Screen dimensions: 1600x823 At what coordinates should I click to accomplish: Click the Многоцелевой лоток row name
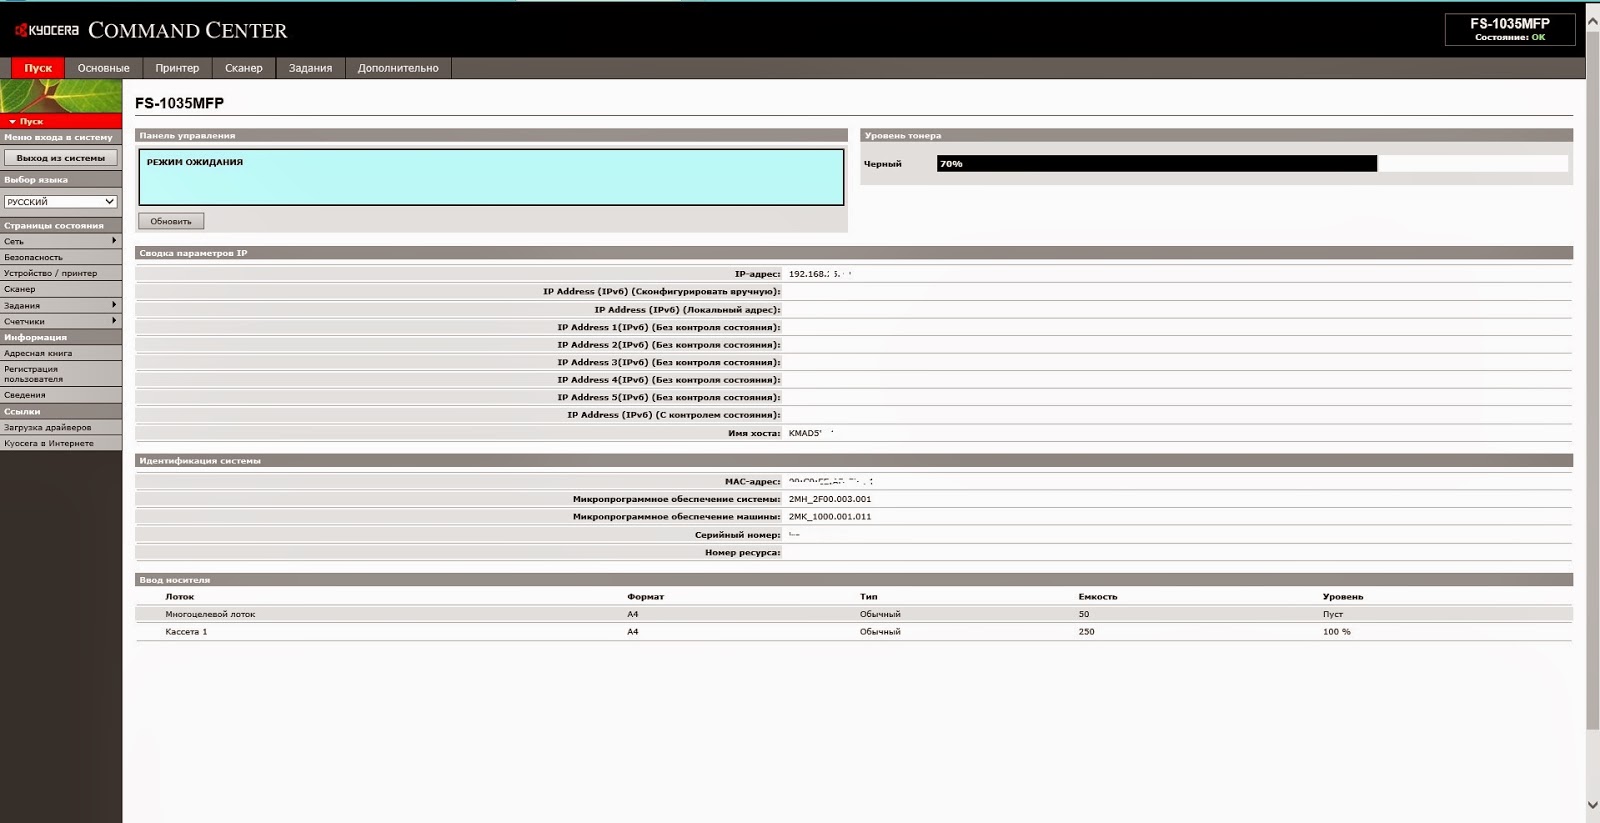click(x=210, y=614)
